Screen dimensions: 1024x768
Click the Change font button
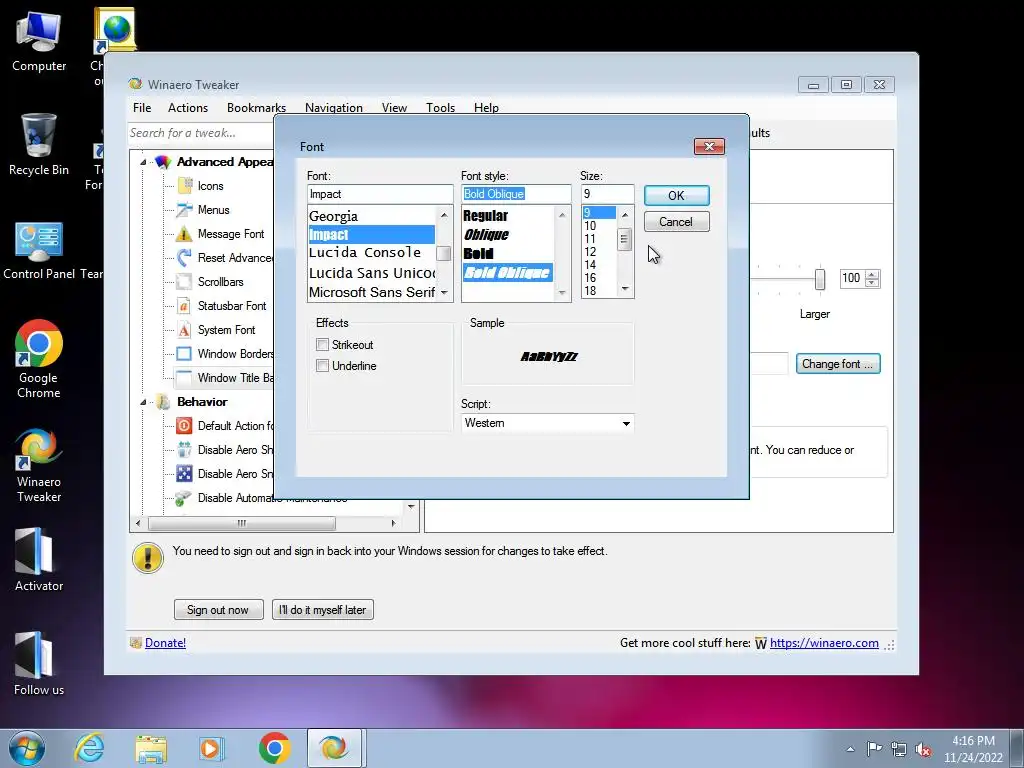pos(838,364)
